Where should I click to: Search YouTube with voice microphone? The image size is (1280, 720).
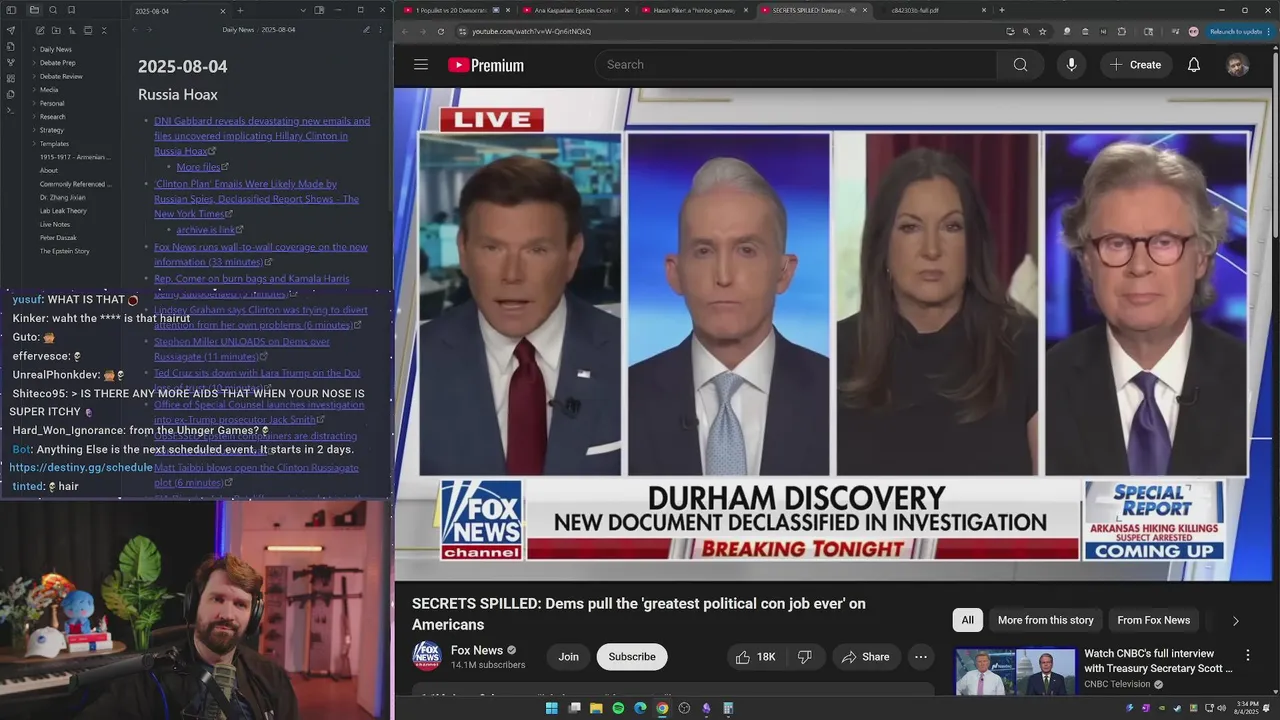[1071, 65]
